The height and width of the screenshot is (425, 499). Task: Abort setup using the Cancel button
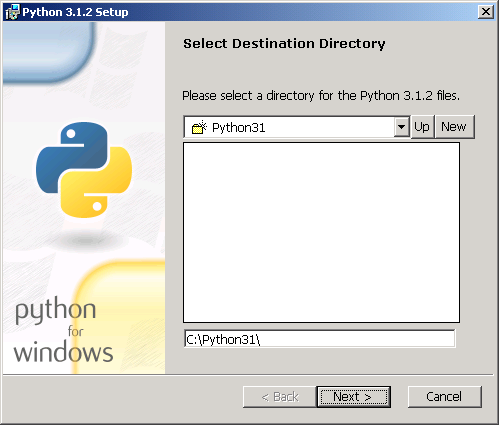[x=445, y=397]
